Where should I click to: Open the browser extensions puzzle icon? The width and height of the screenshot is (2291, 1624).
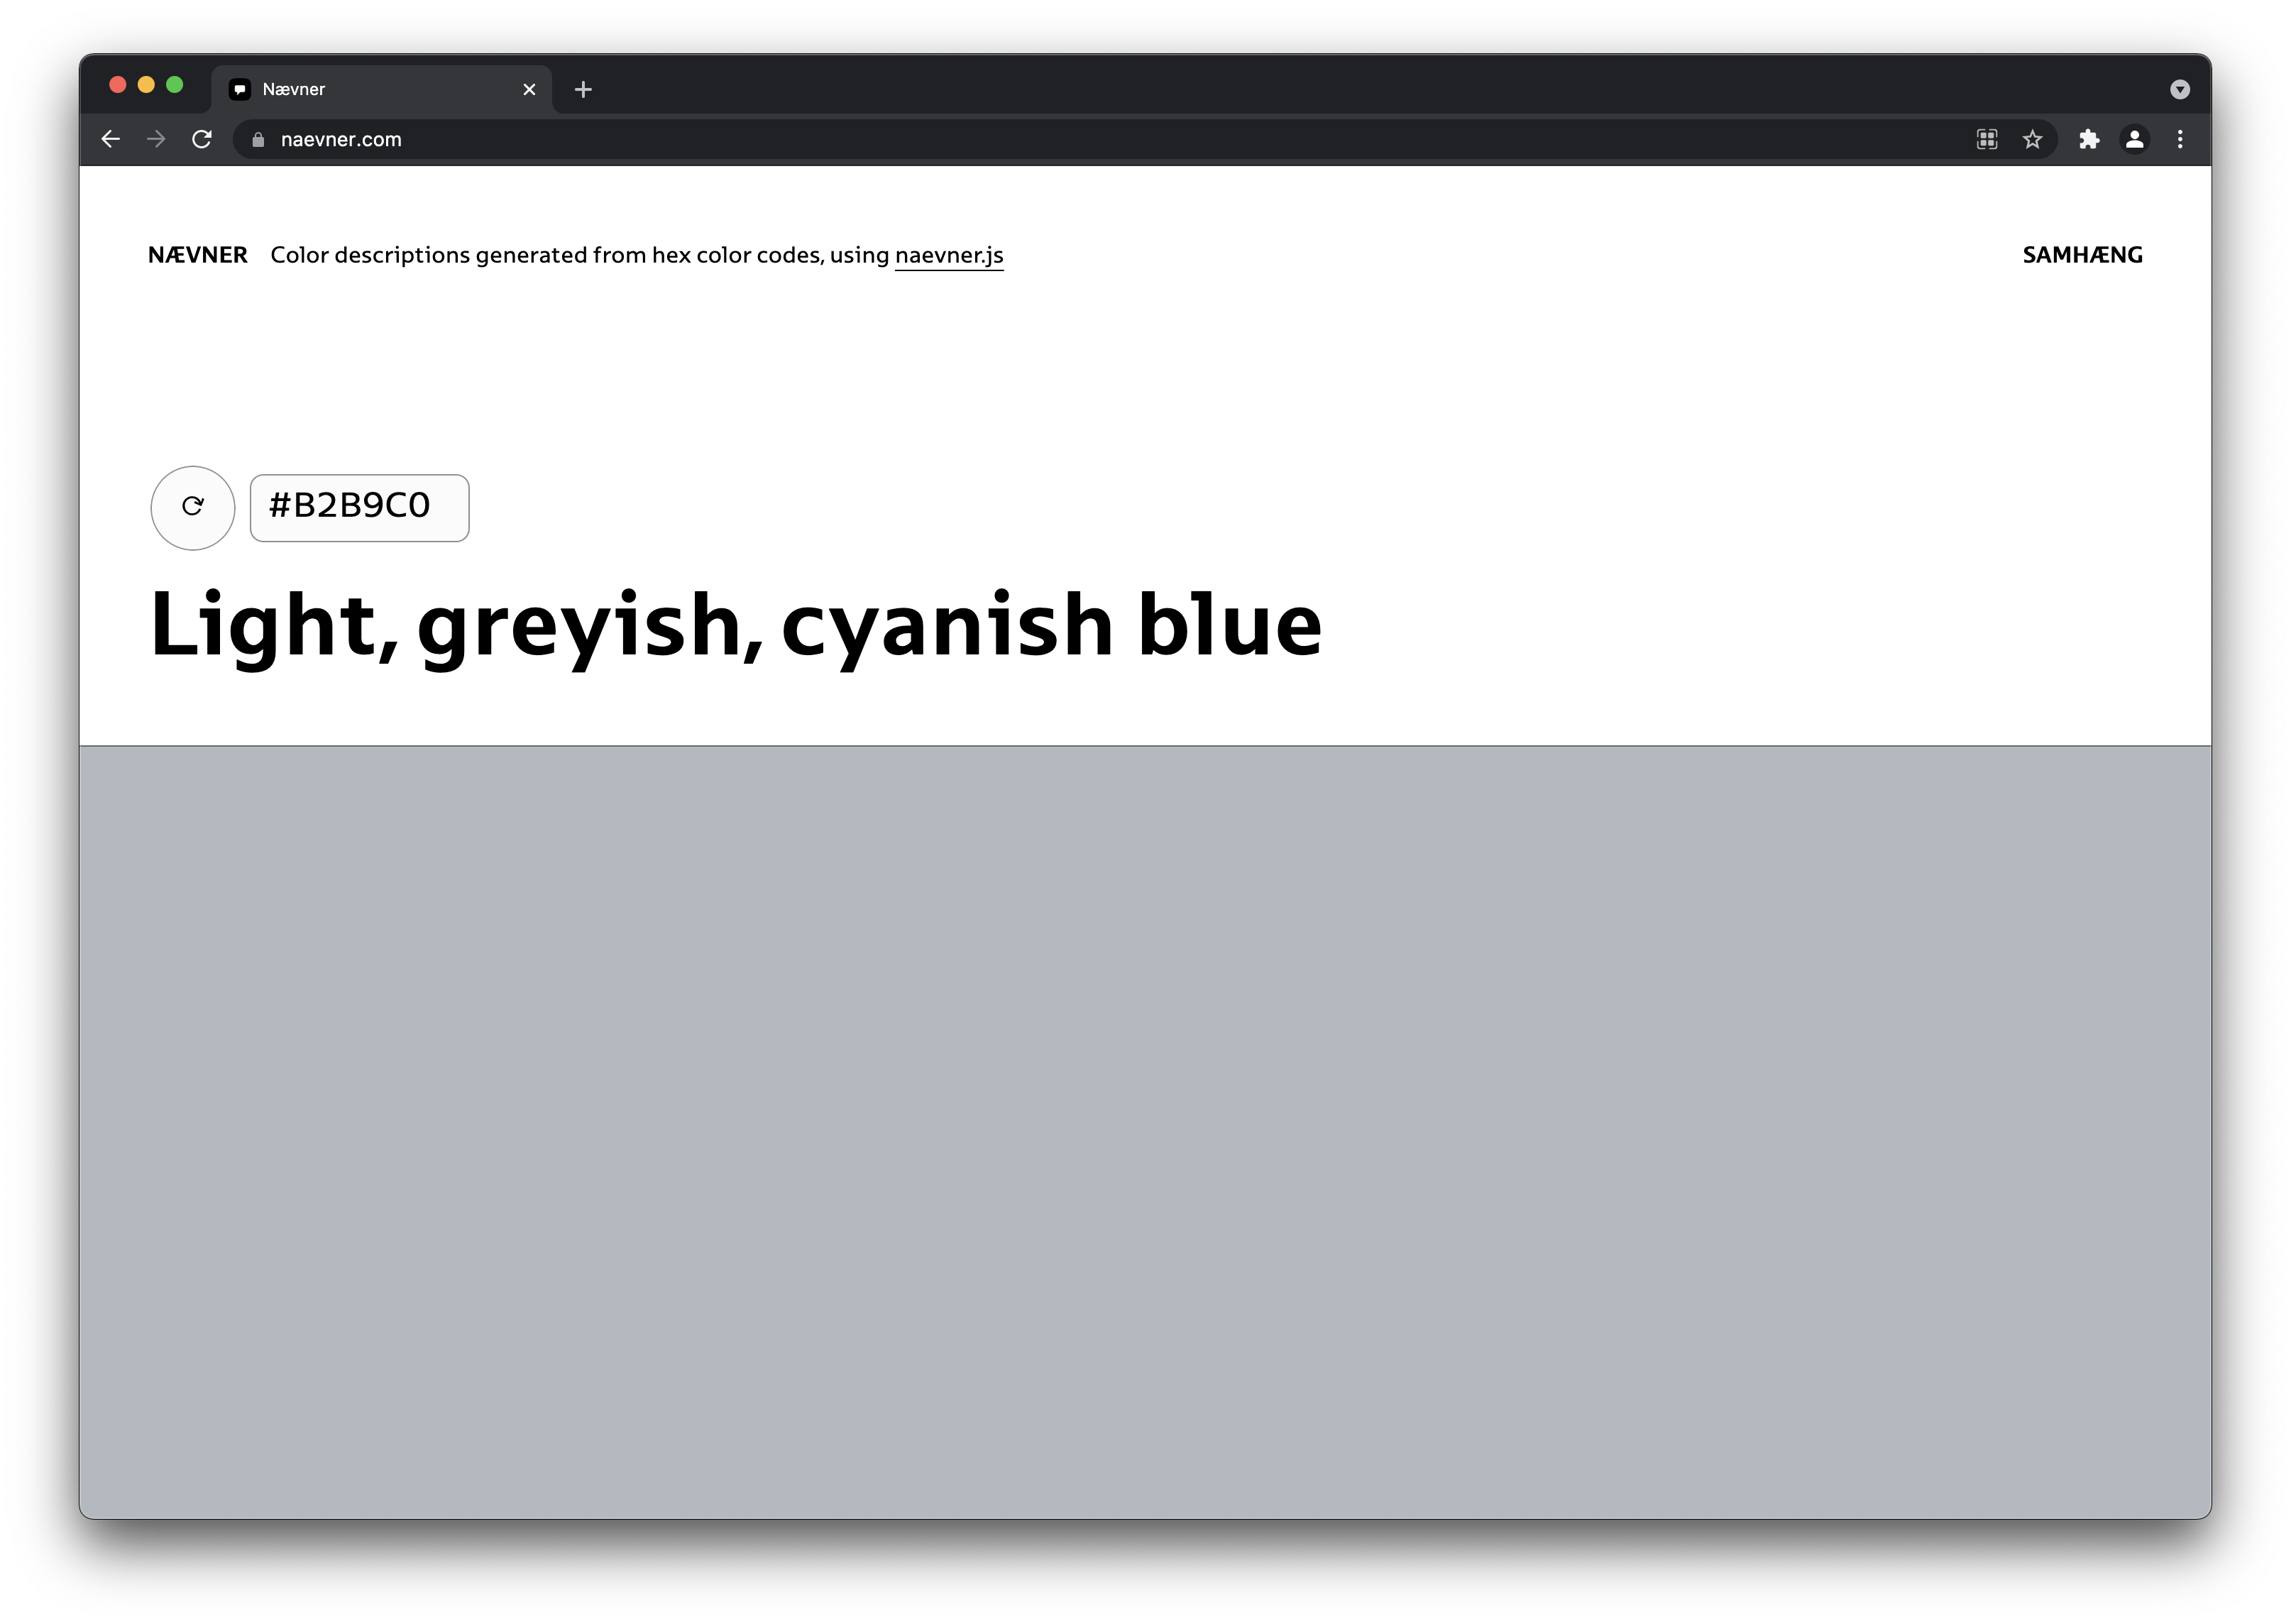[x=2088, y=139]
